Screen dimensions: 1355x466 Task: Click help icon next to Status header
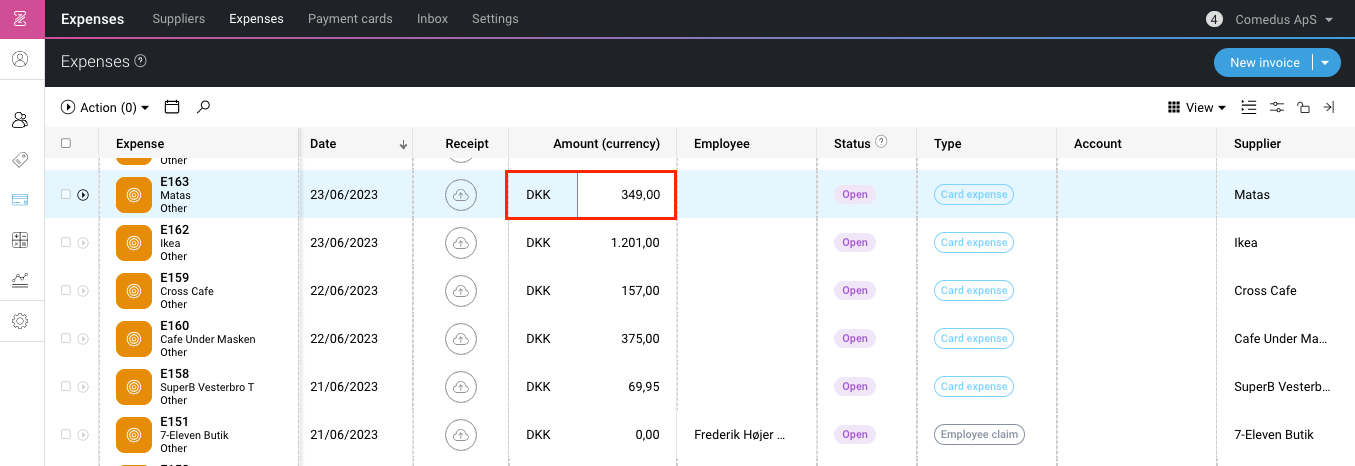click(x=881, y=142)
